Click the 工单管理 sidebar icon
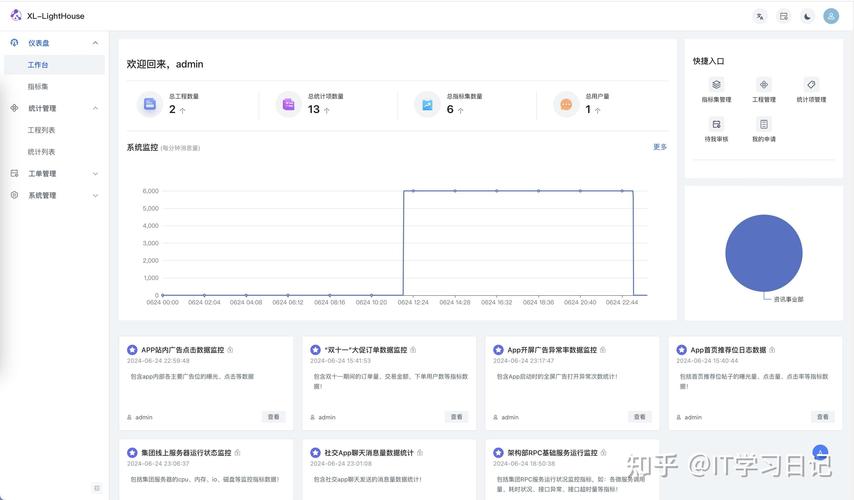Screen dimensions: 854x500 pyautogui.click(x=14, y=173)
